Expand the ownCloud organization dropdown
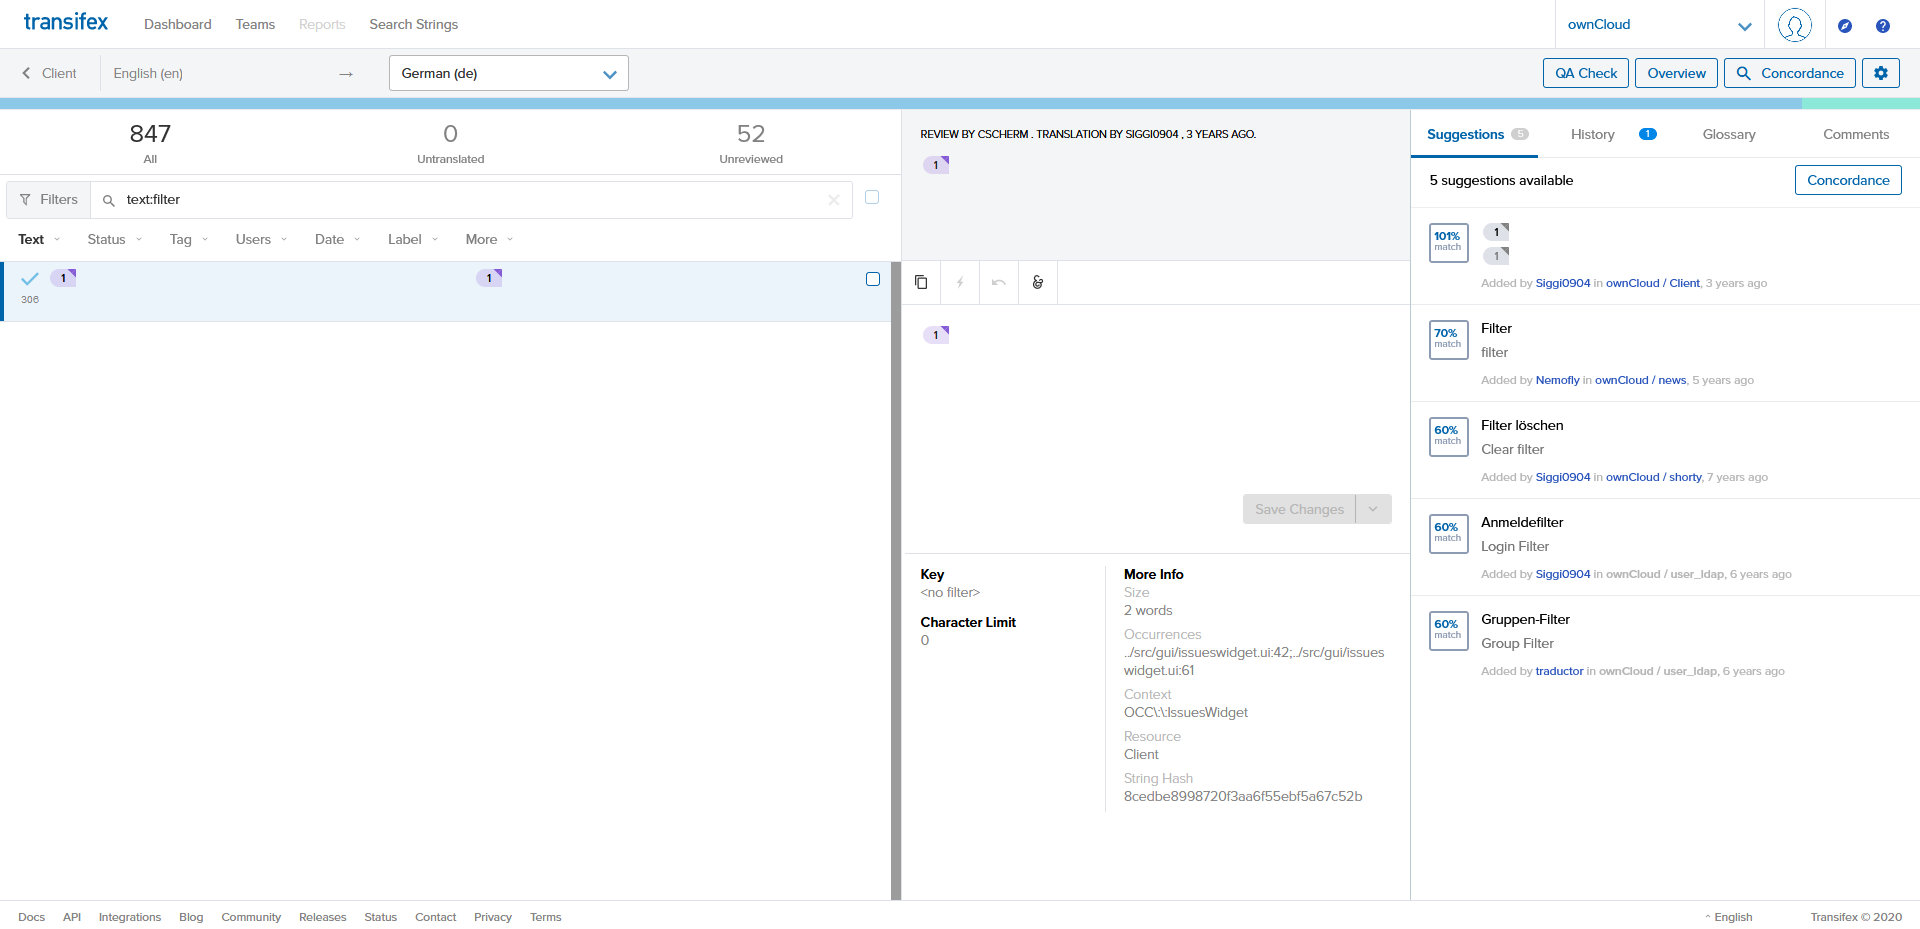Image resolution: width=1920 pixels, height=929 pixels. 1659,25
